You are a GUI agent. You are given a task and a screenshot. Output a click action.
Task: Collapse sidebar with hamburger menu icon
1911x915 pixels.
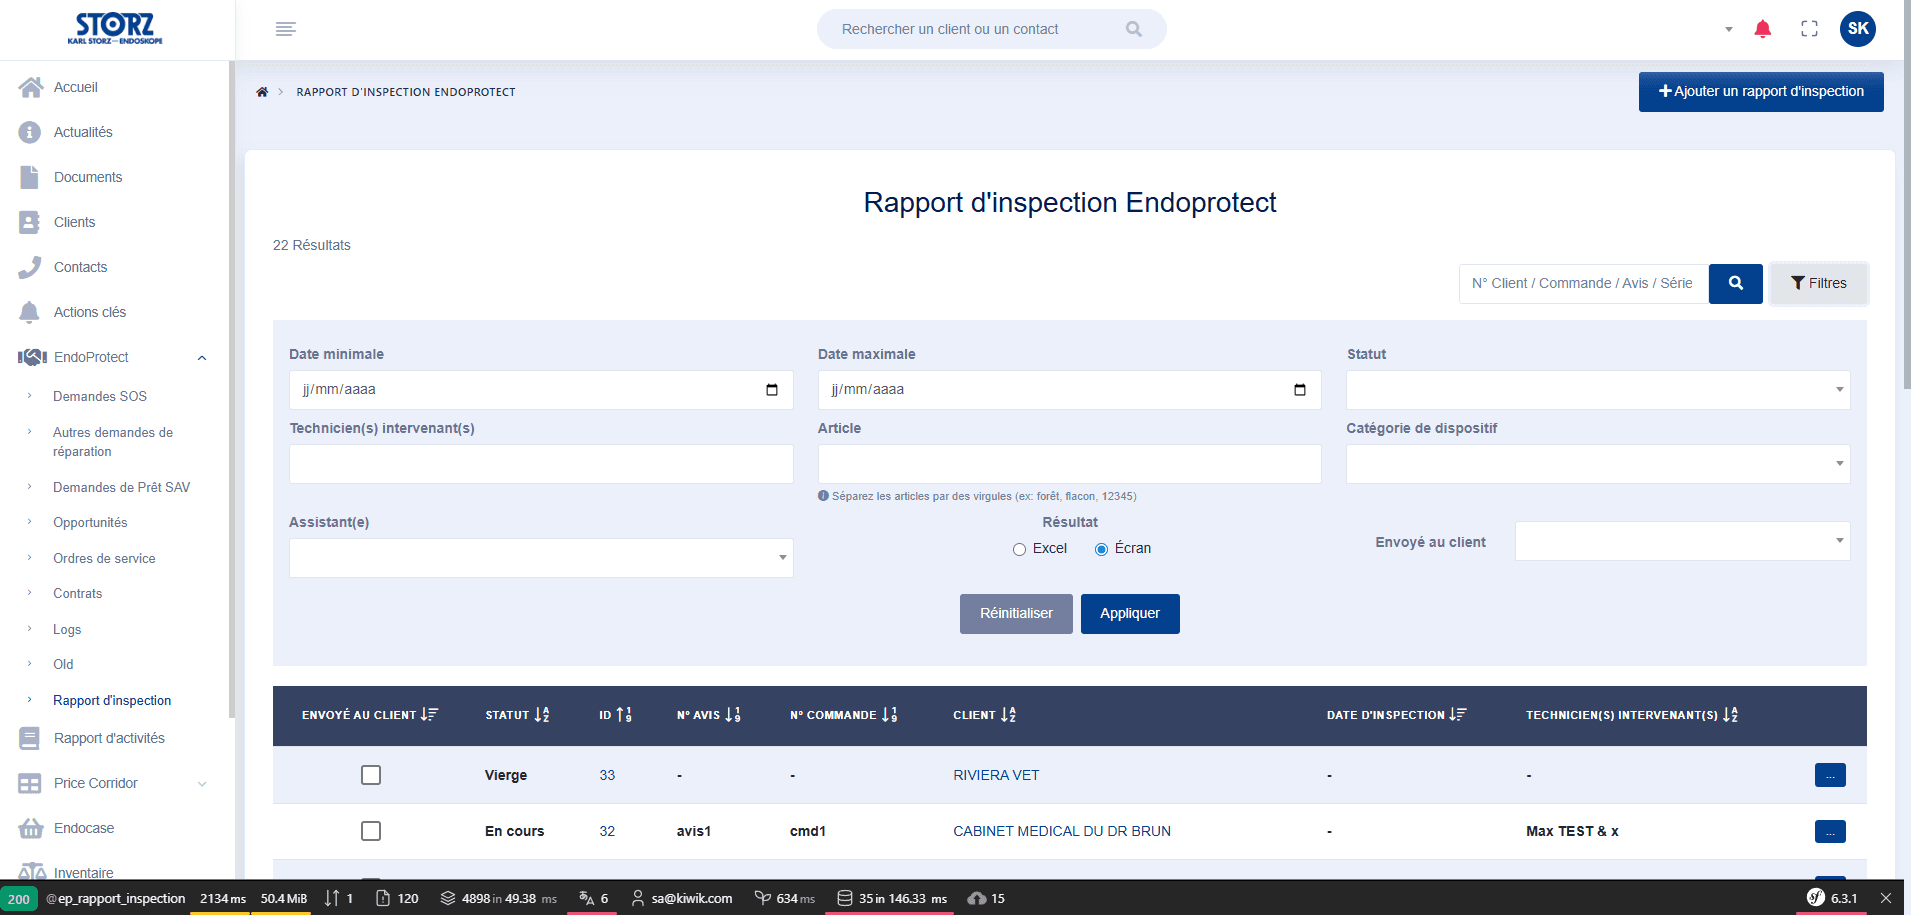click(286, 29)
